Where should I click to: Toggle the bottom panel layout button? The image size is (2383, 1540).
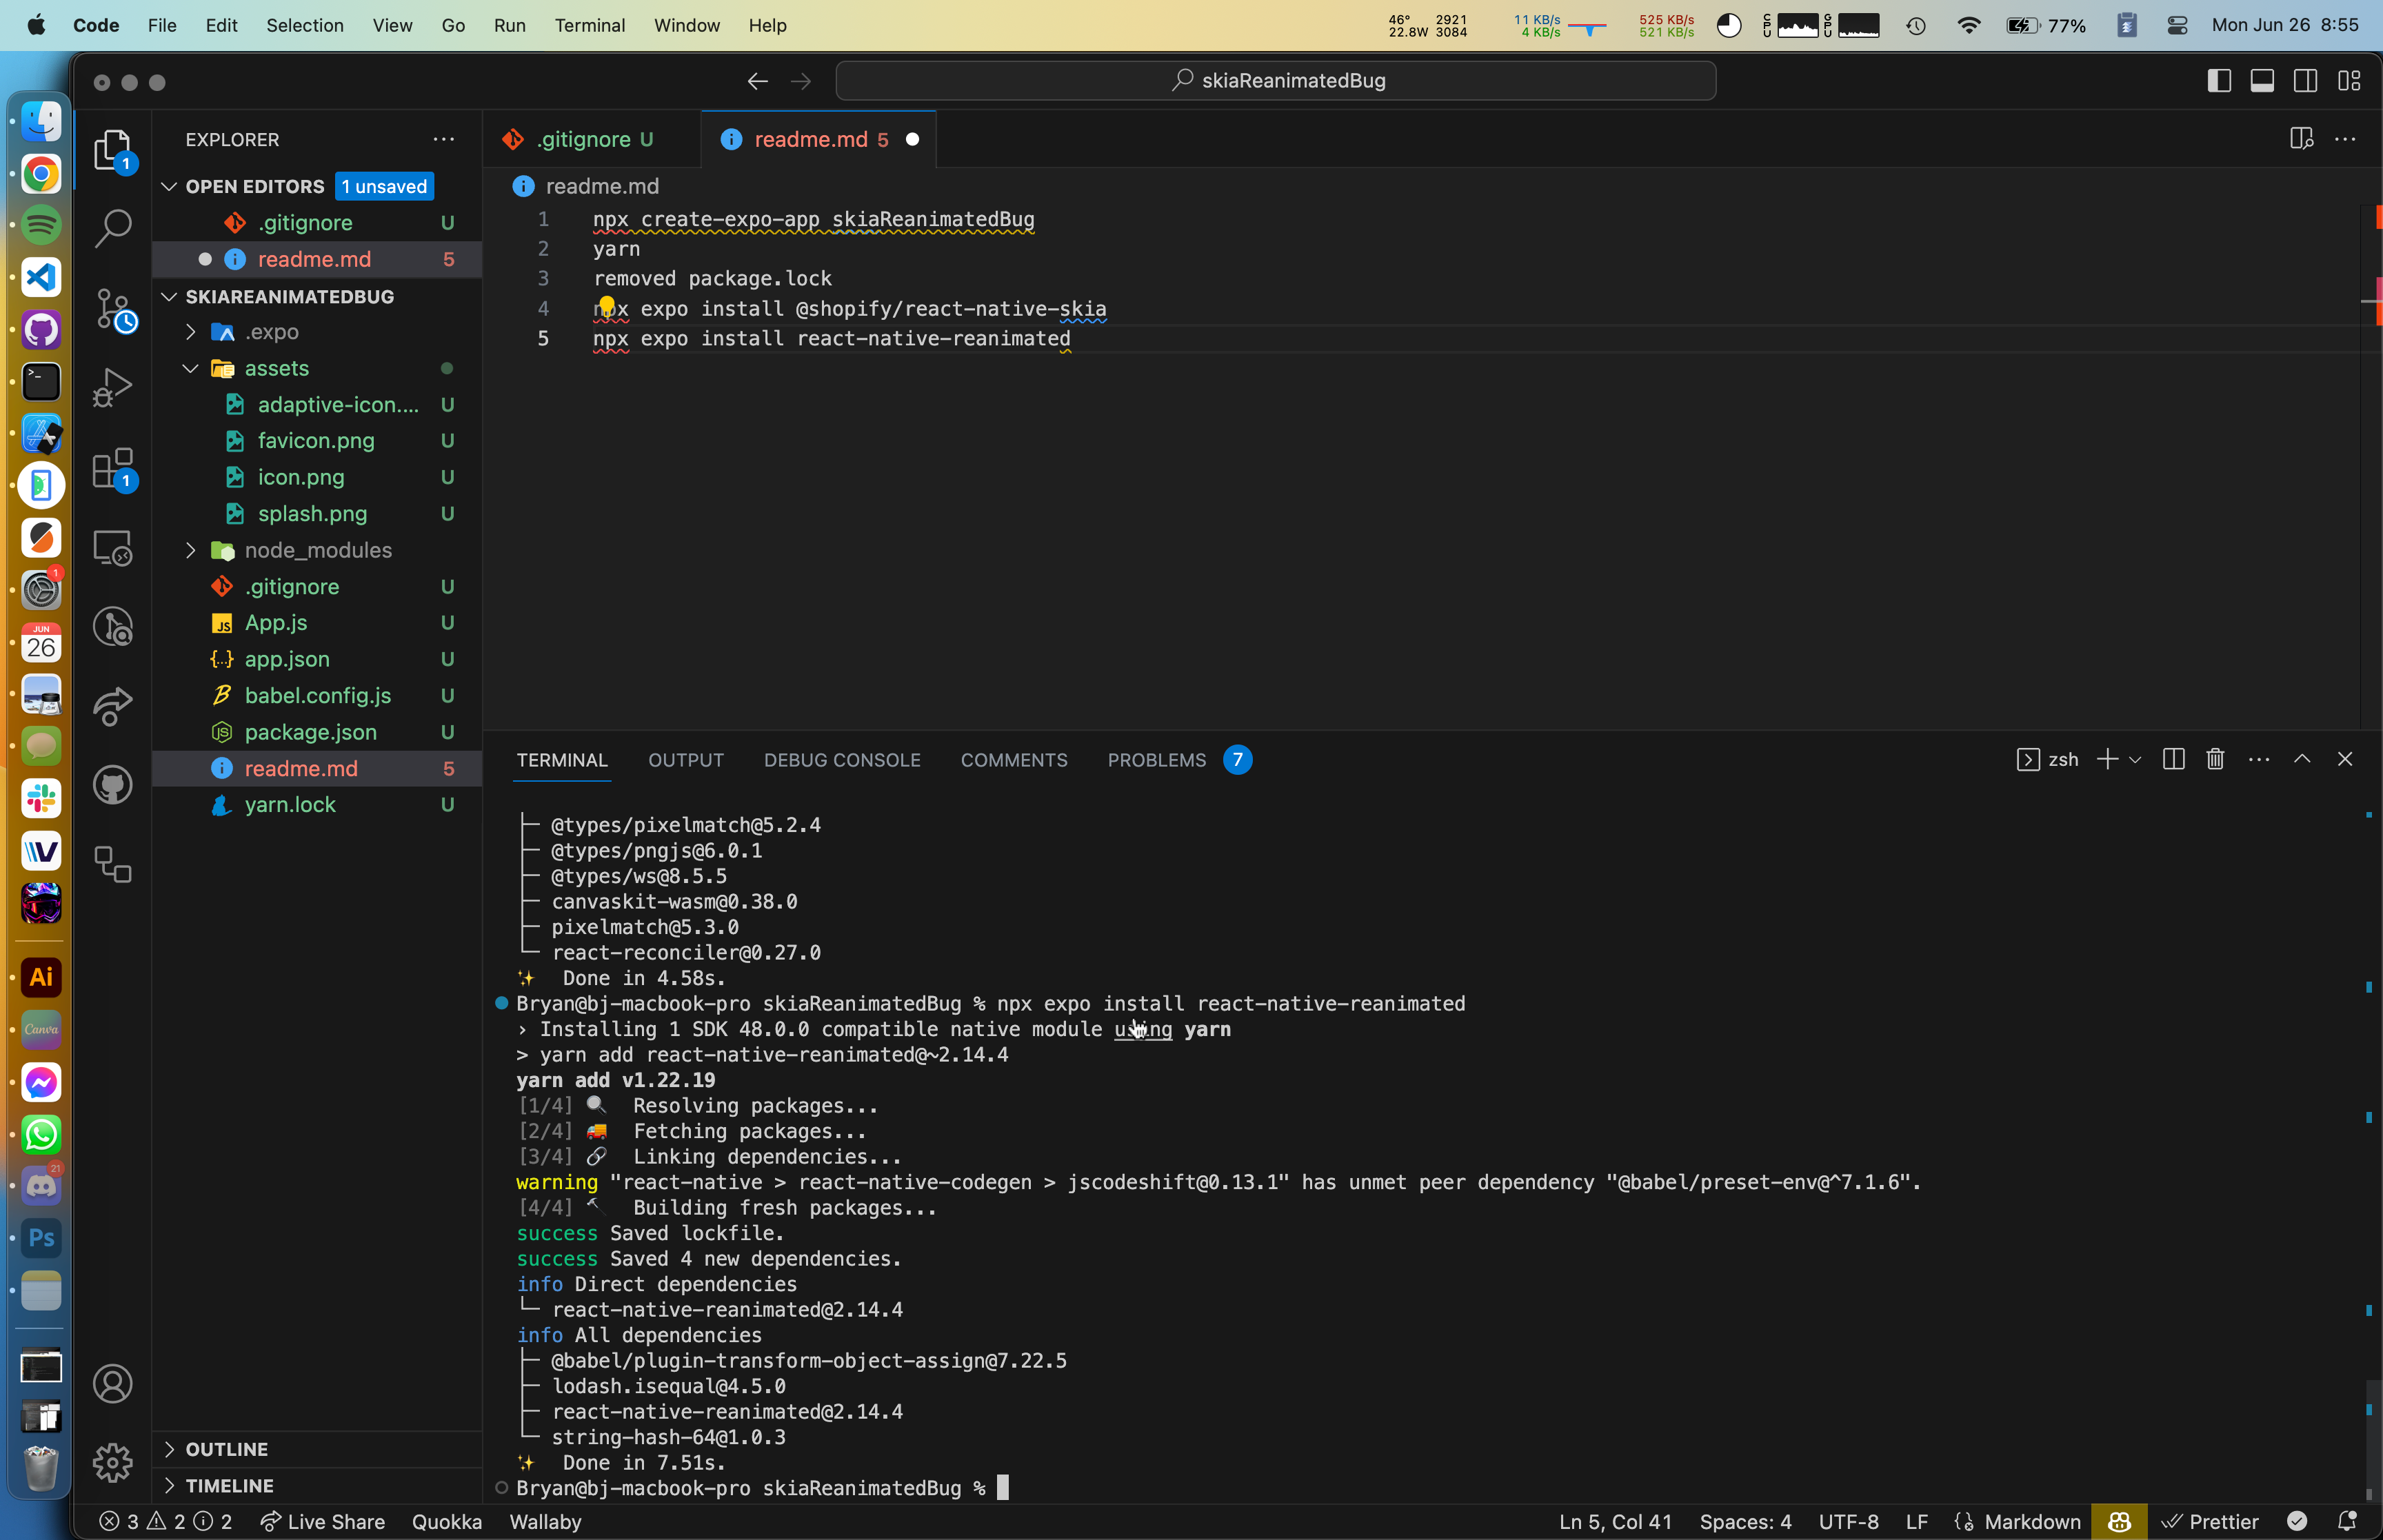(2262, 81)
